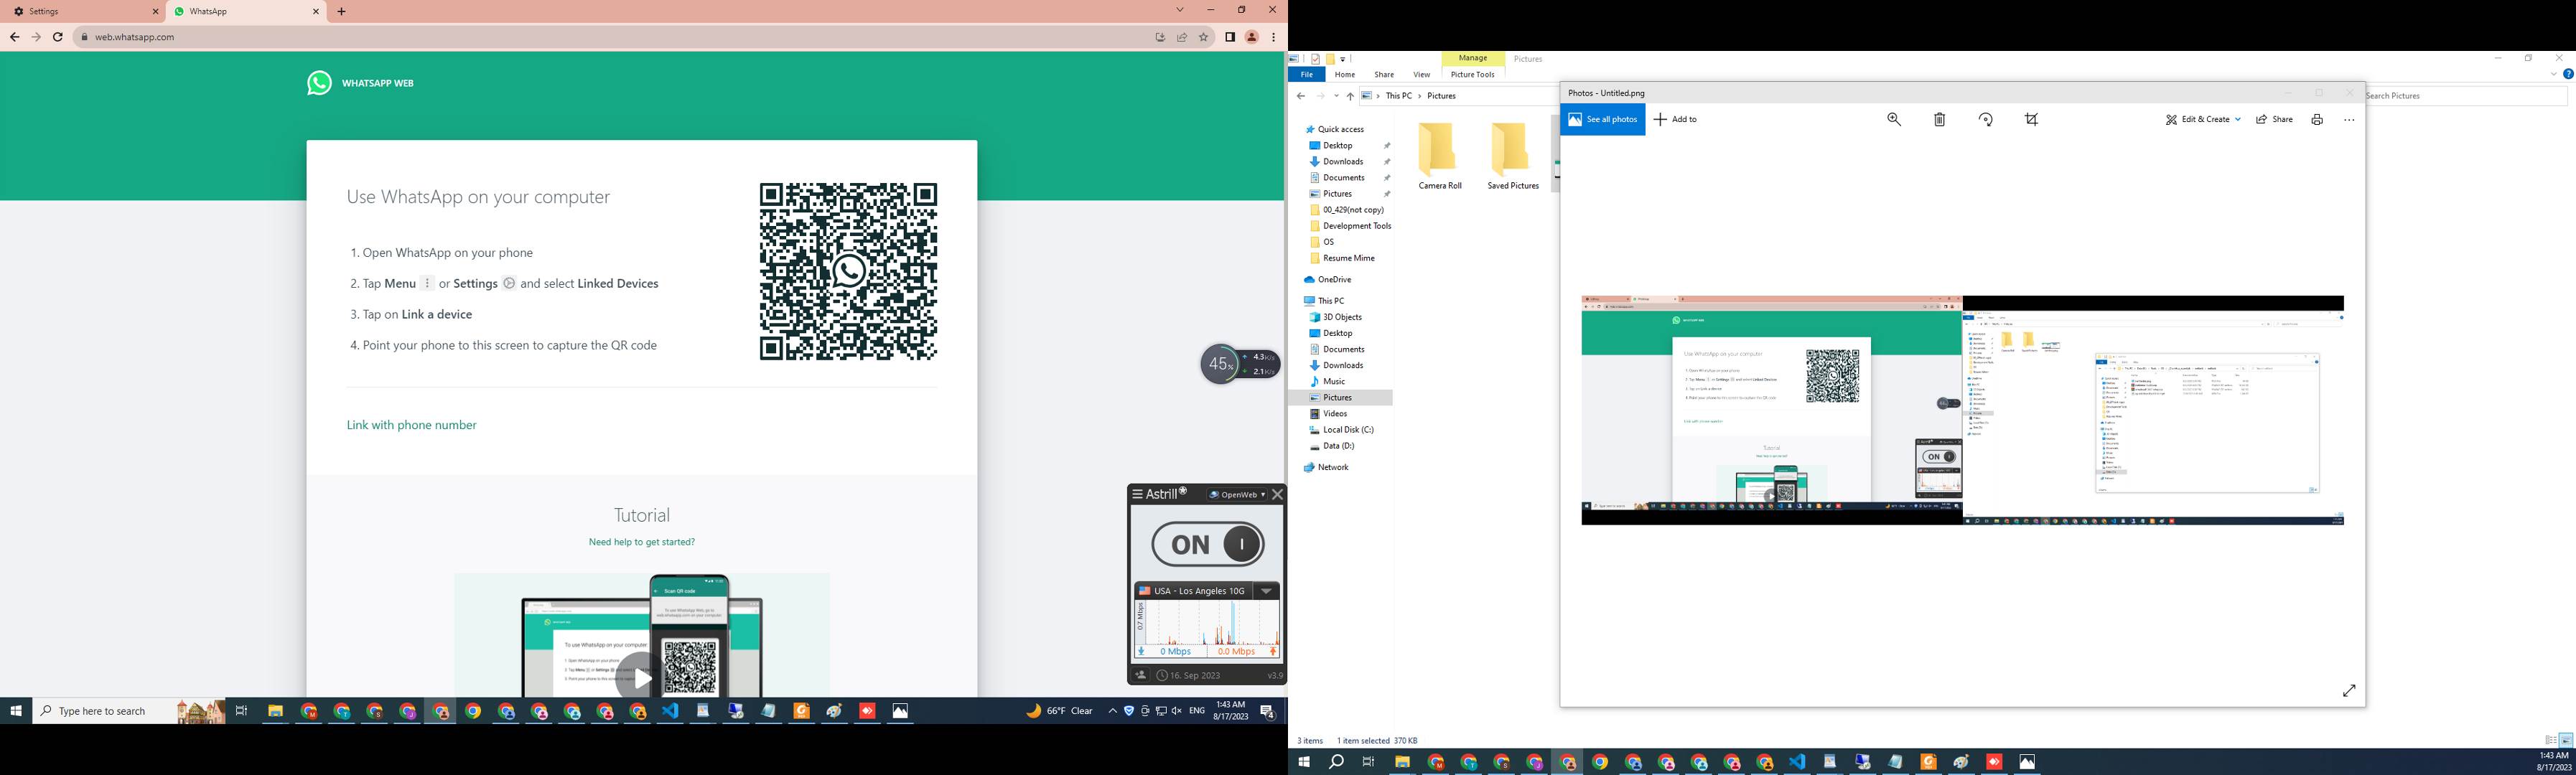This screenshot has width=2576, height=775.
Task: Open the Edit & Create dropdown
Action: tap(2203, 119)
